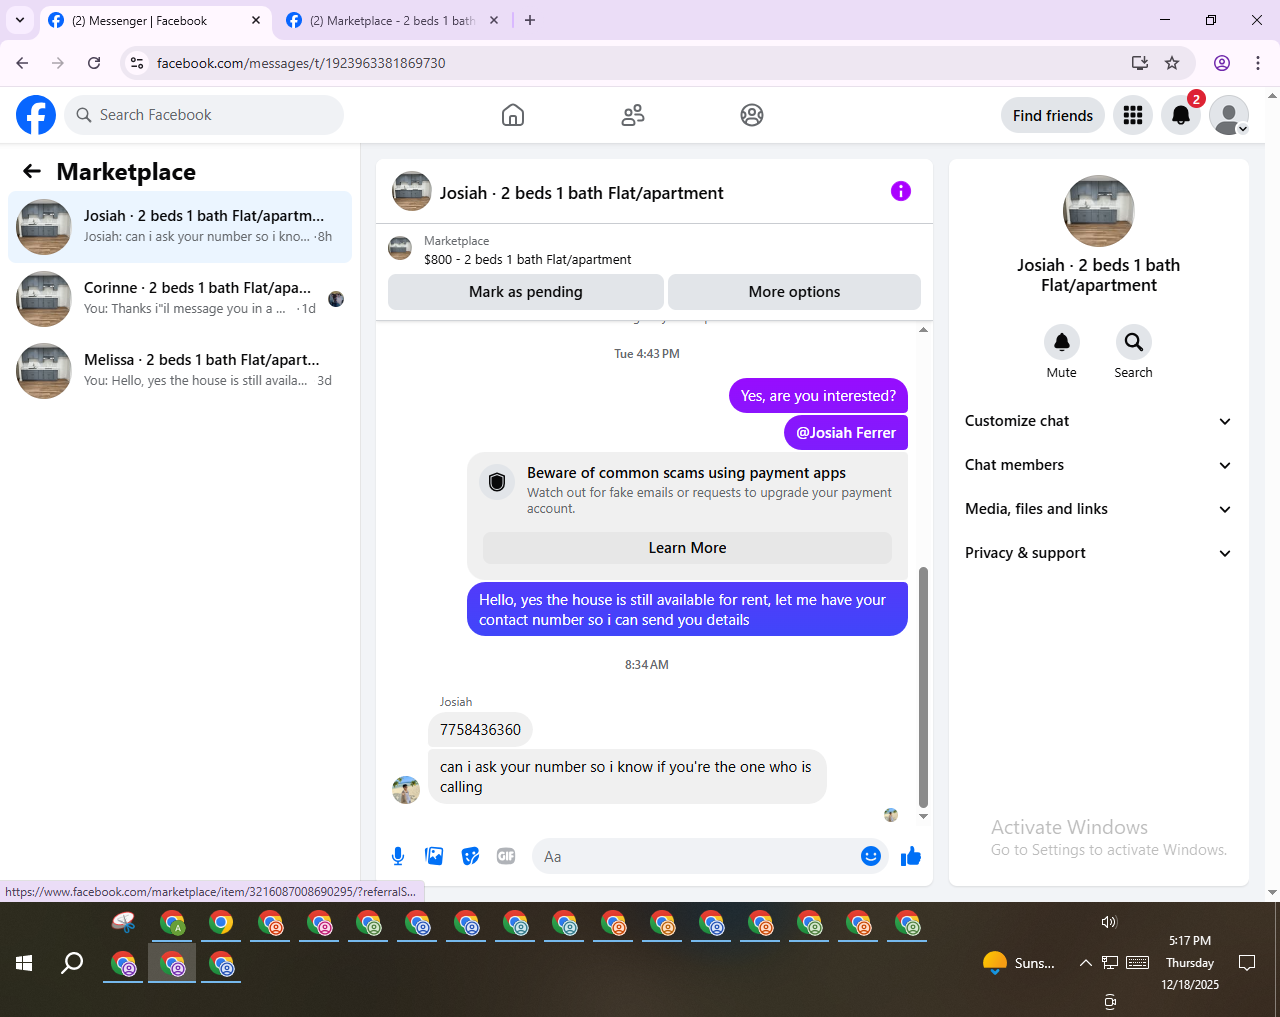Go back using the Marketplace arrow

tap(32, 171)
